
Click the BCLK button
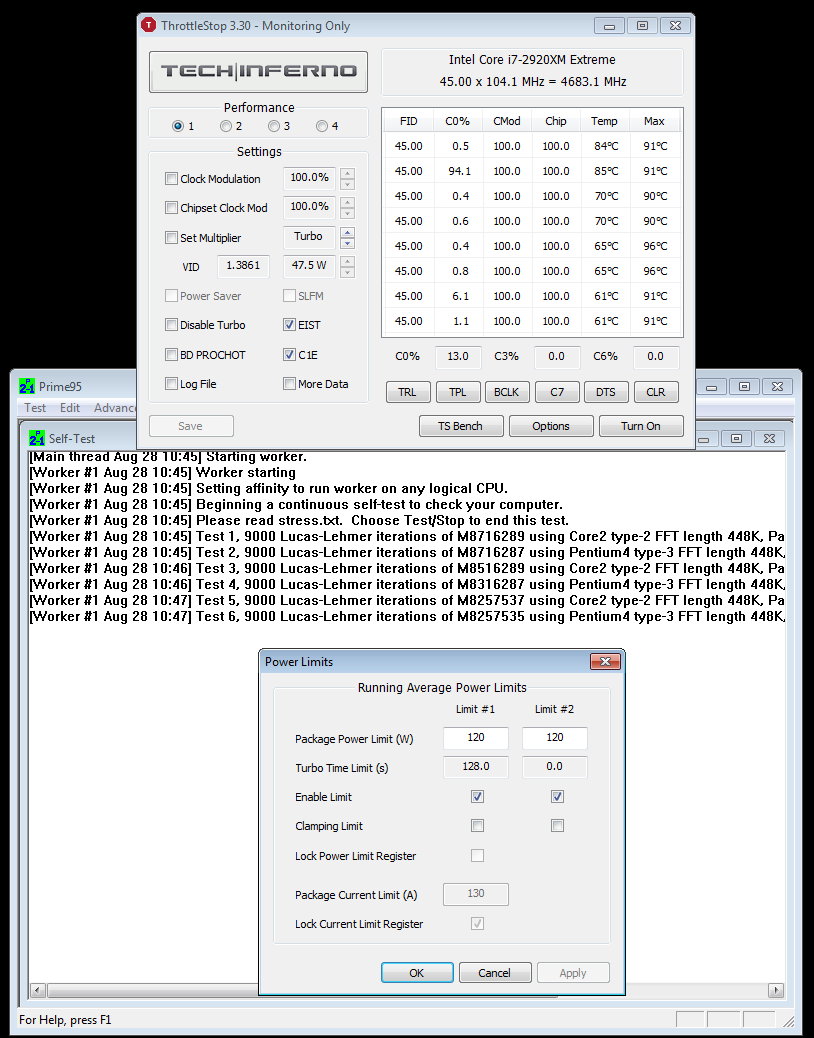pos(507,392)
